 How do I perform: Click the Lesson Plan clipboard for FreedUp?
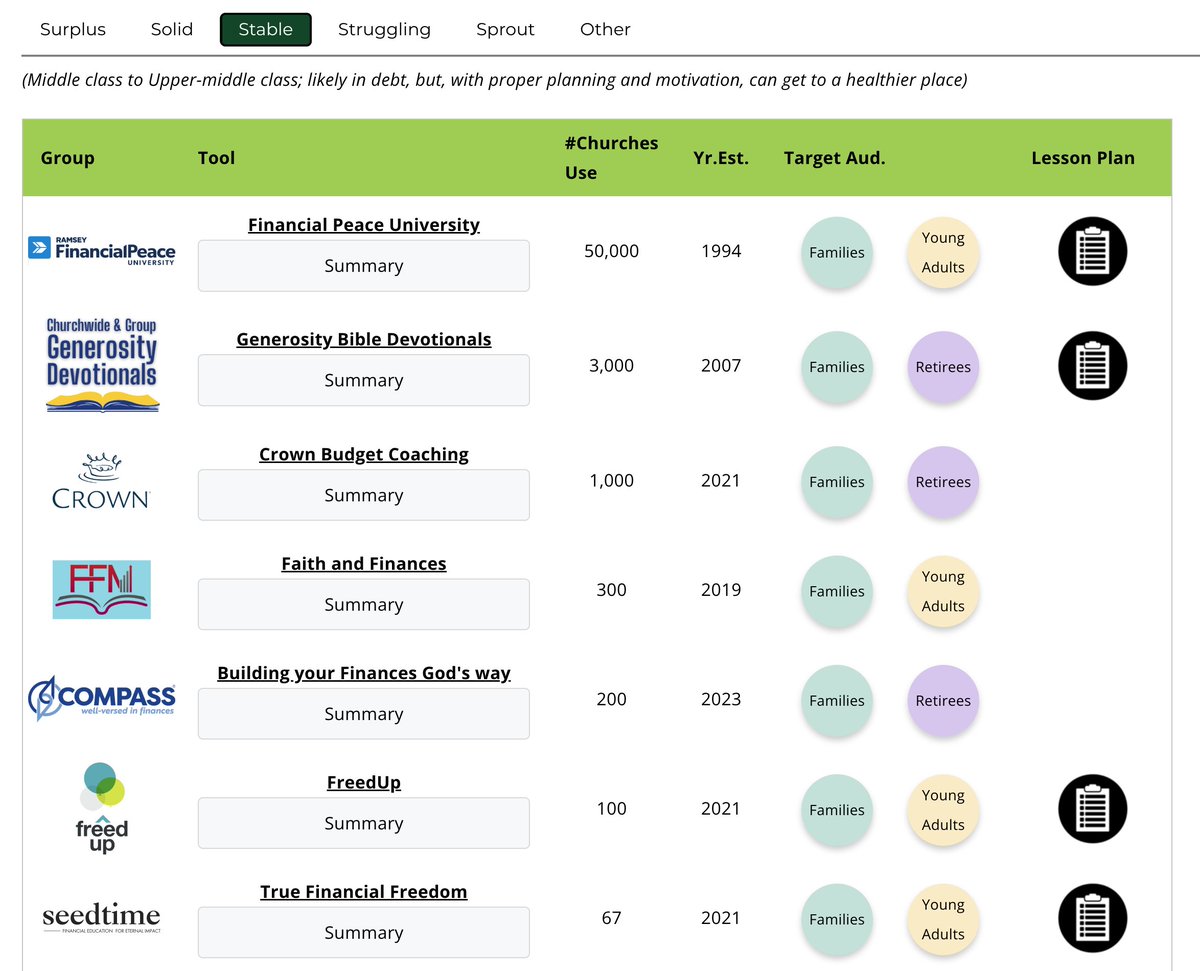[1092, 809]
